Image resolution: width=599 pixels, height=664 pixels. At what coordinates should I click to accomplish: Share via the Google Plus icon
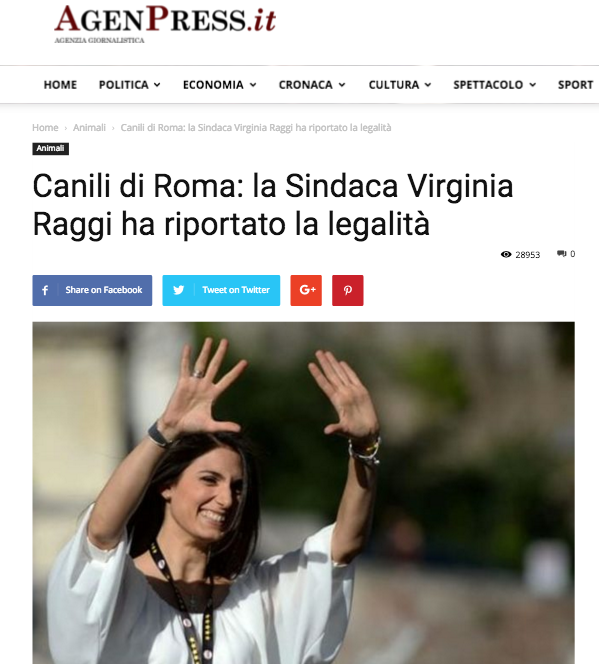[x=306, y=290]
